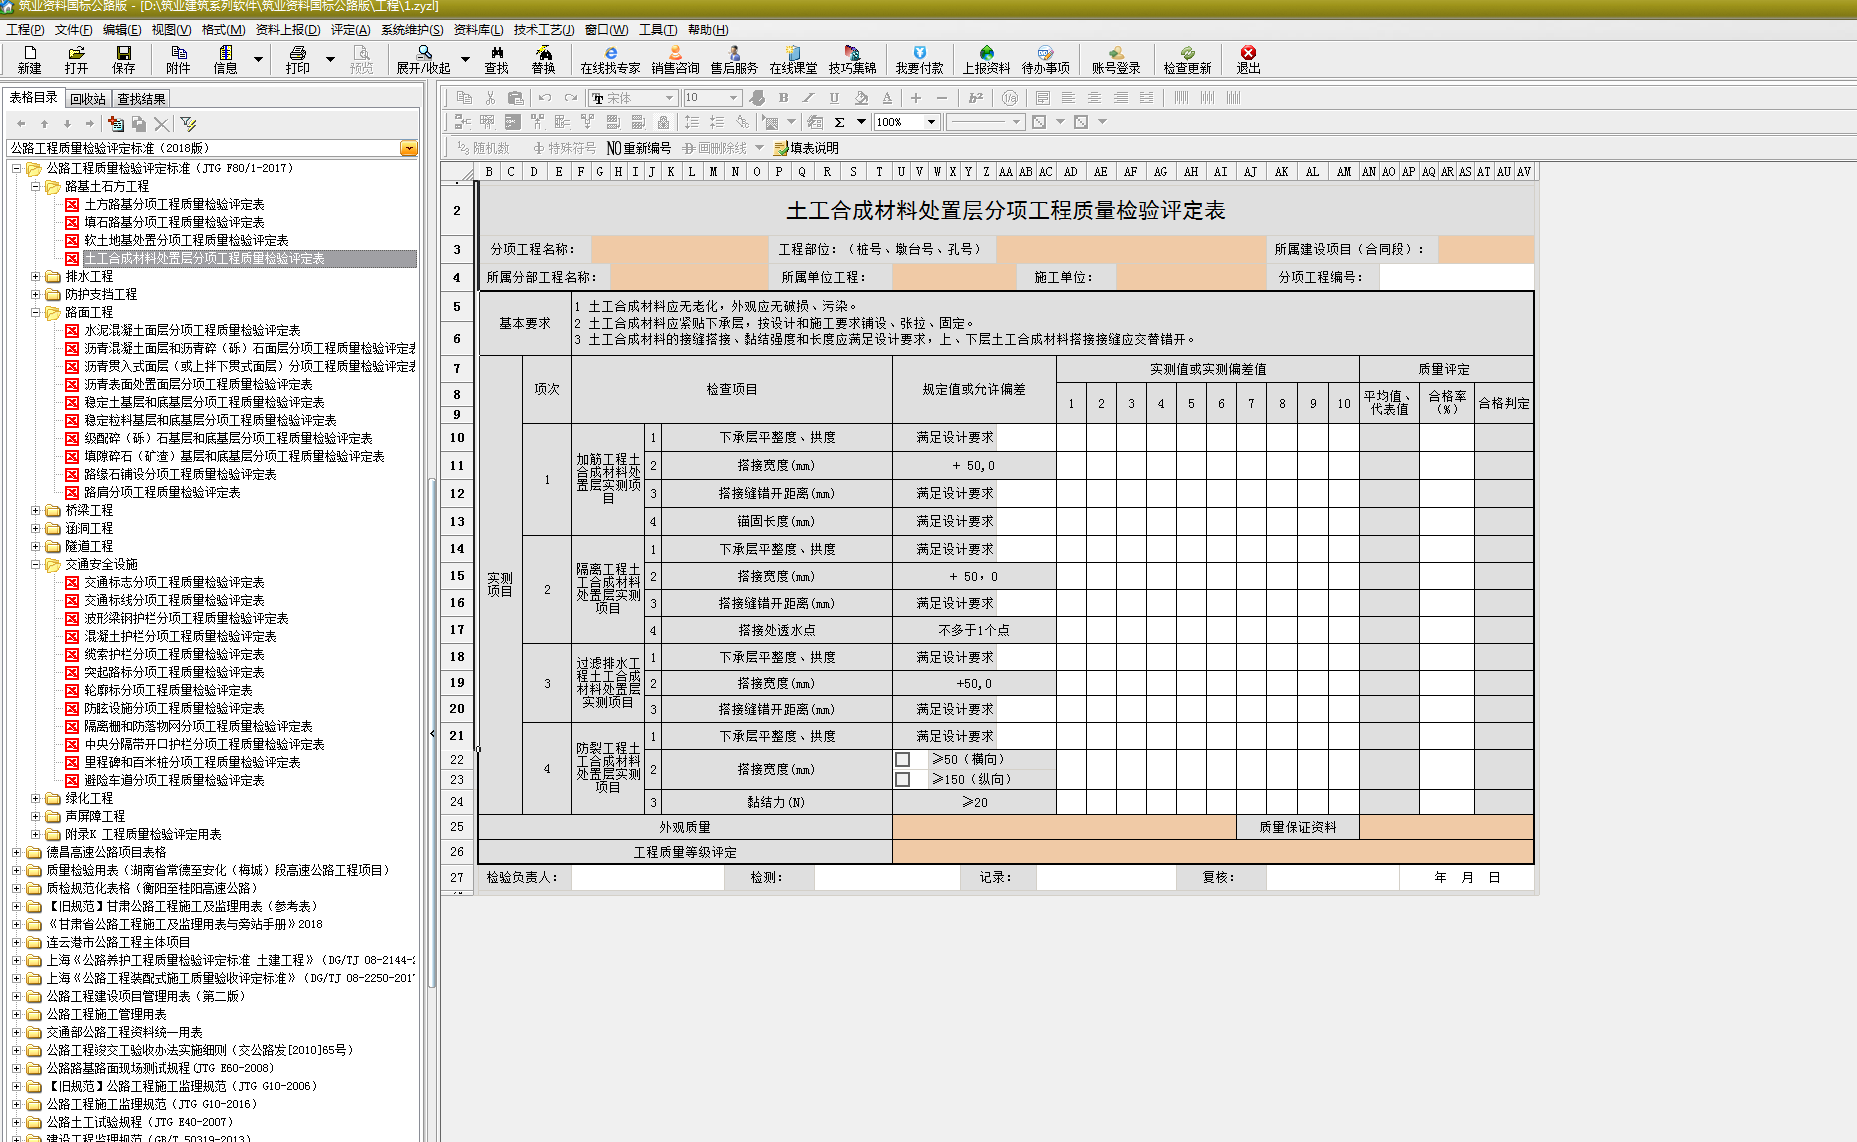Click the red 退出 exit icon
Screen dimensions: 1857x1142
pyautogui.click(x=1248, y=59)
